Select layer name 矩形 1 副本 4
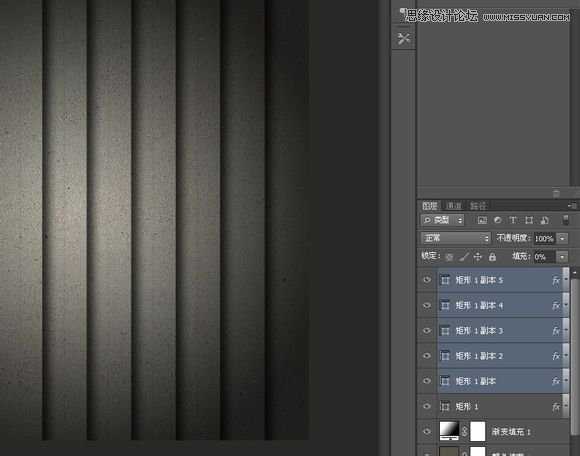Screen dimensions: 580x456 point(479,305)
